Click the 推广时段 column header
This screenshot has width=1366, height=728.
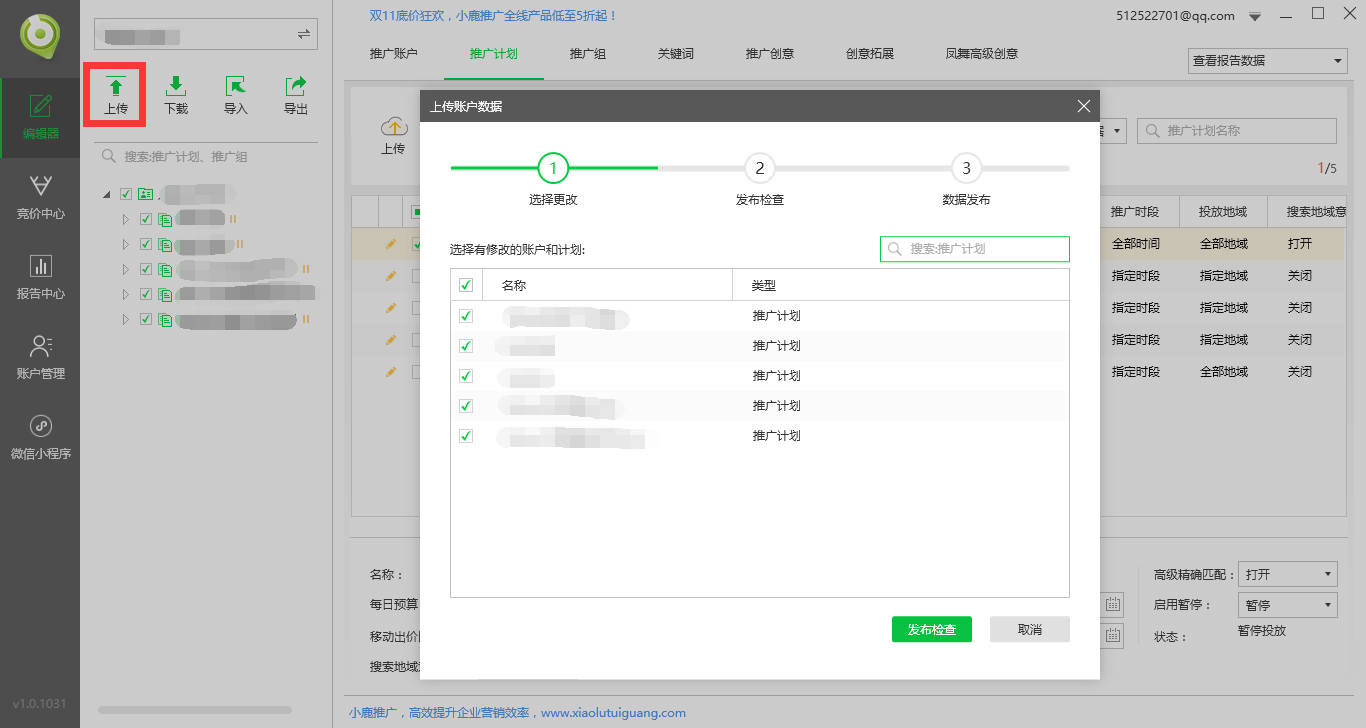tap(1135, 212)
